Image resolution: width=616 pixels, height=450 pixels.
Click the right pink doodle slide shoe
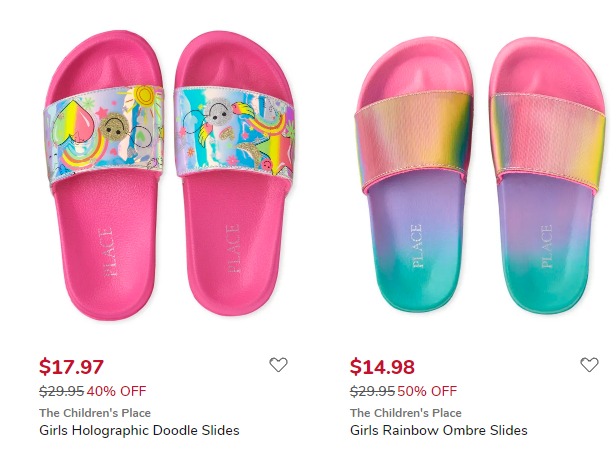(235, 173)
